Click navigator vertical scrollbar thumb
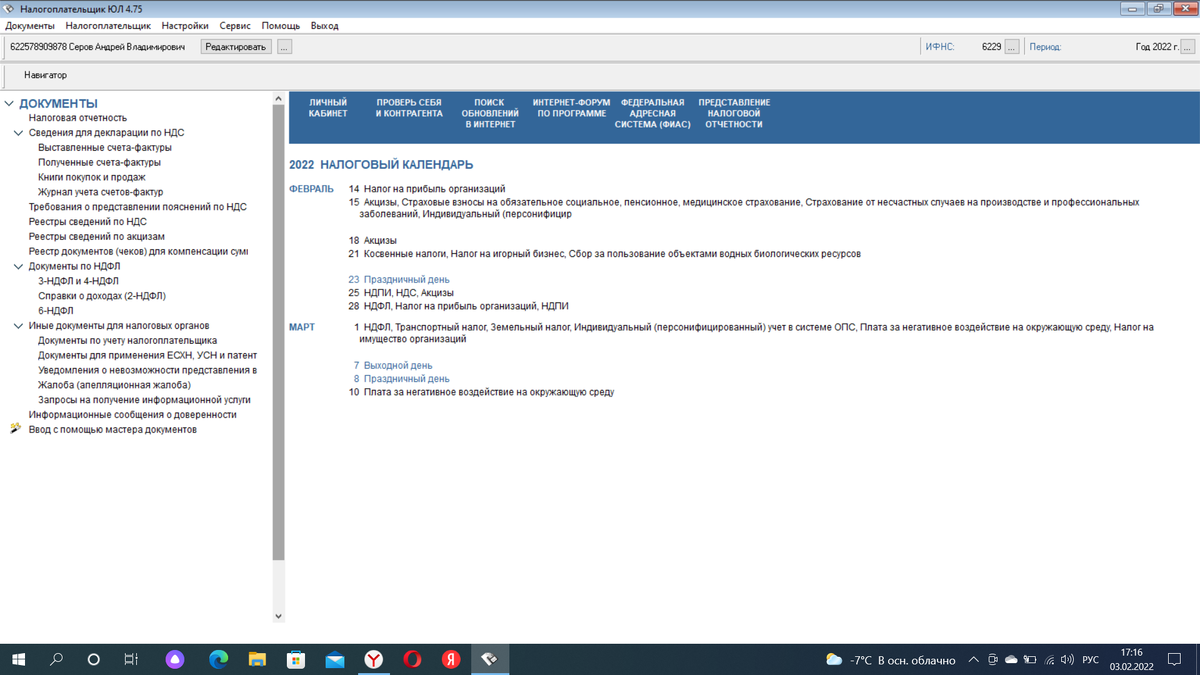Screen dimensions: 1200x675 tap(279, 332)
